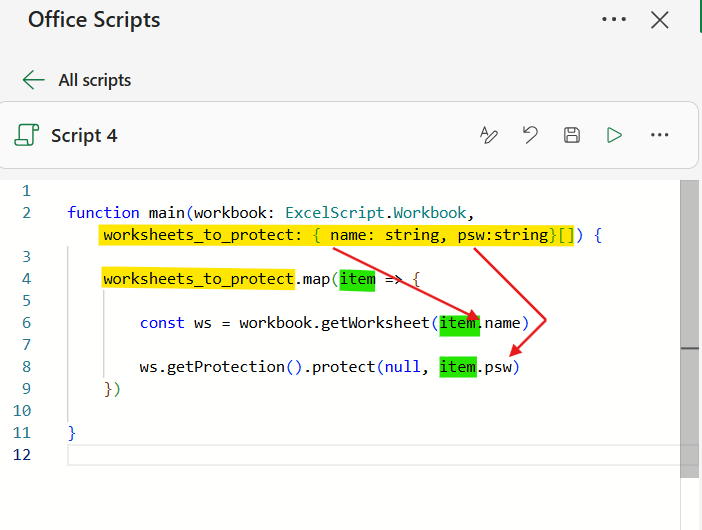Click 'worksheets_to_protect' on line 4
Screen dimensions: 702x530
(198, 279)
